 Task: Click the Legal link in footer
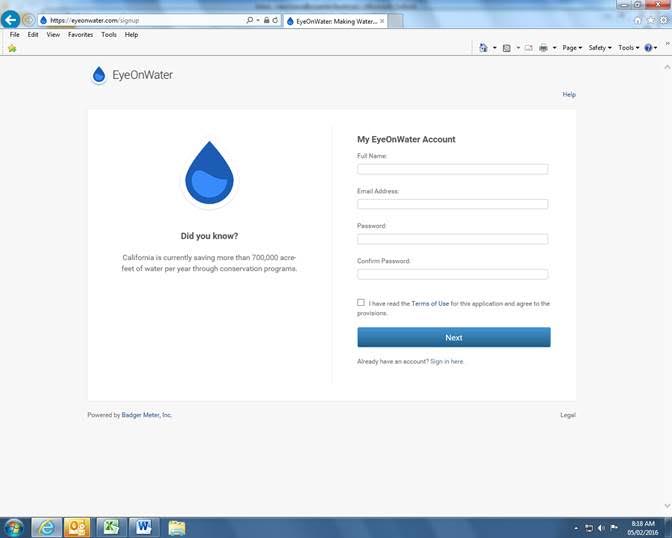point(568,415)
